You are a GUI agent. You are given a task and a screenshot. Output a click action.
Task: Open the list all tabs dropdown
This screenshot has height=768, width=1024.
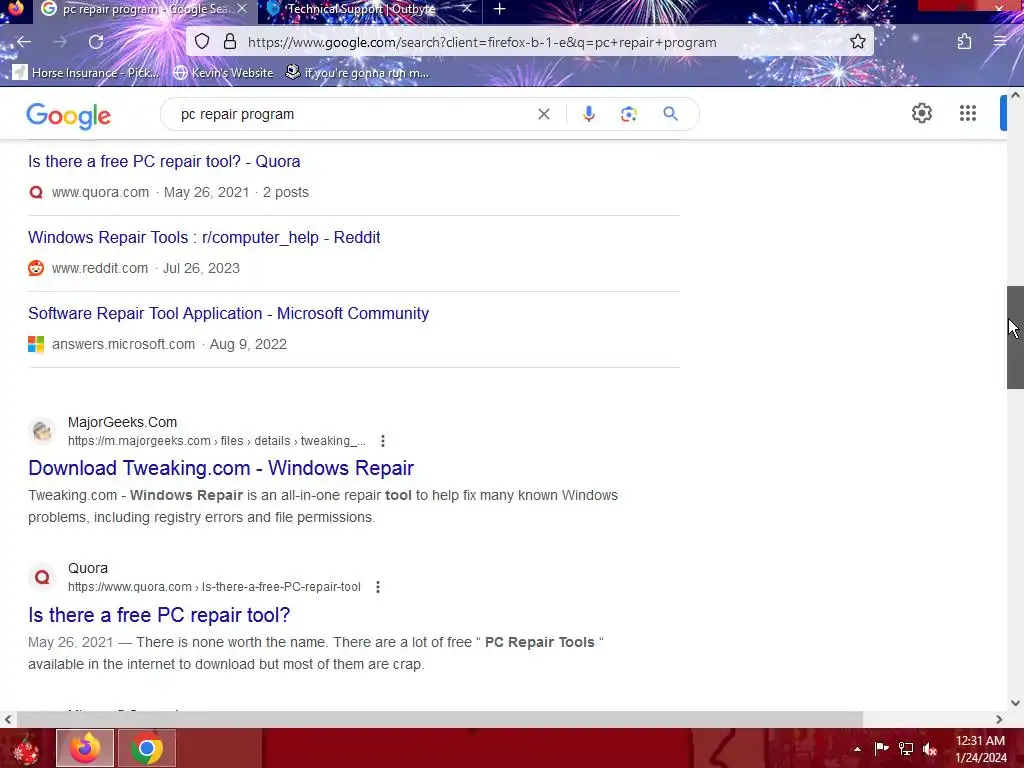point(872,8)
